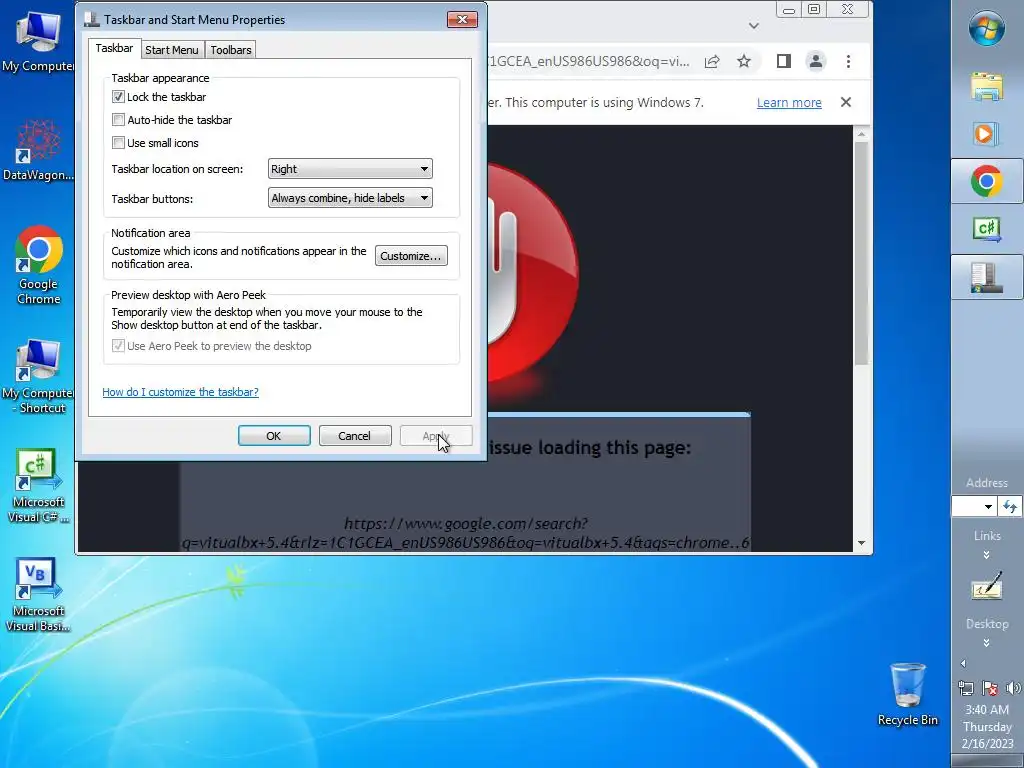Select the taskbar properties window button
The height and width of the screenshot is (768, 1024).
[x=987, y=278]
